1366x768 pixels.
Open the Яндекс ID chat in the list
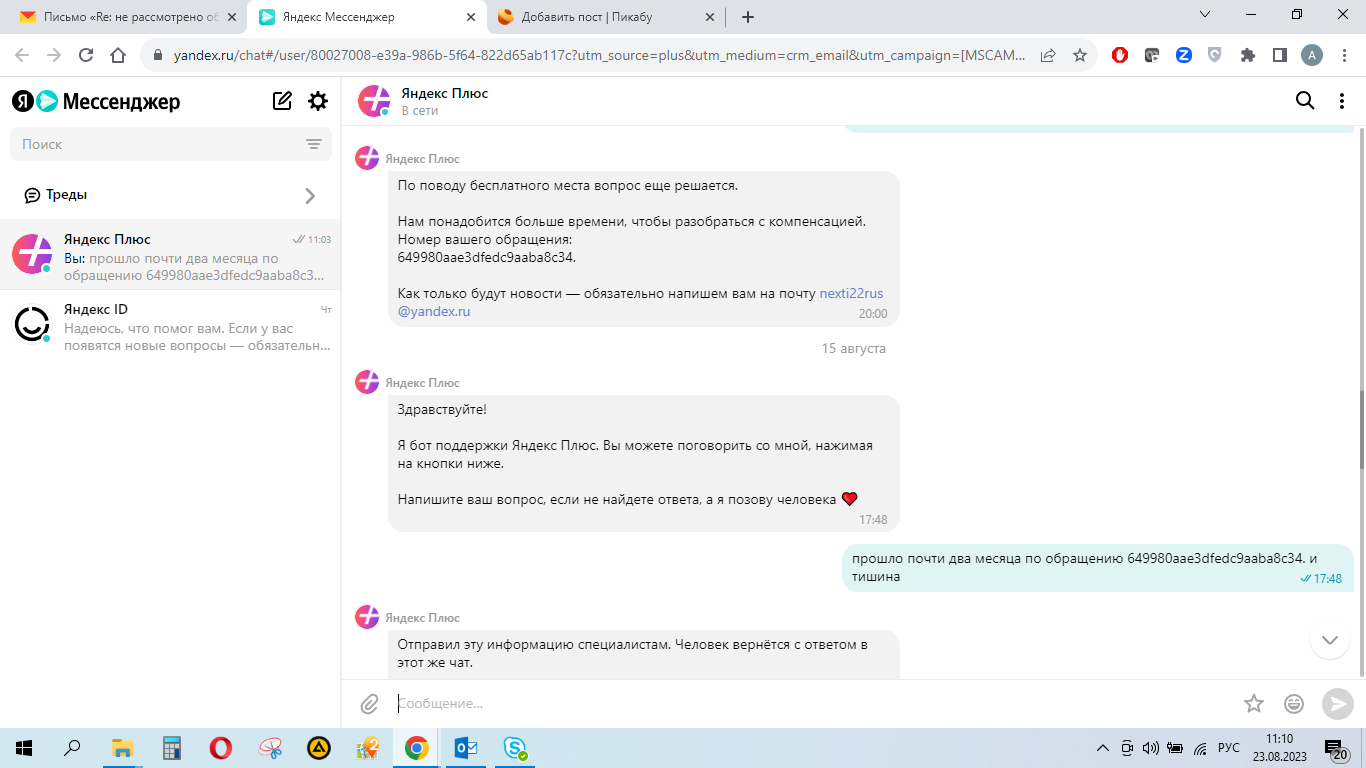(170, 325)
